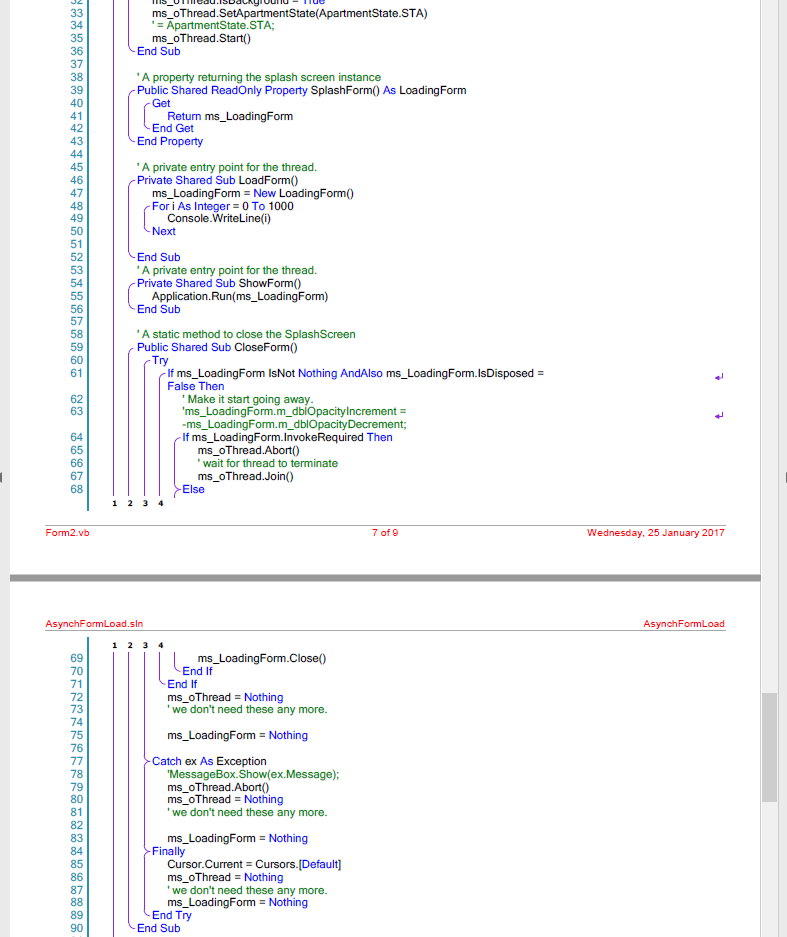Click 'ms_oThread.Join()' on line 67
The image size is (787, 937).
(x=245, y=476)
